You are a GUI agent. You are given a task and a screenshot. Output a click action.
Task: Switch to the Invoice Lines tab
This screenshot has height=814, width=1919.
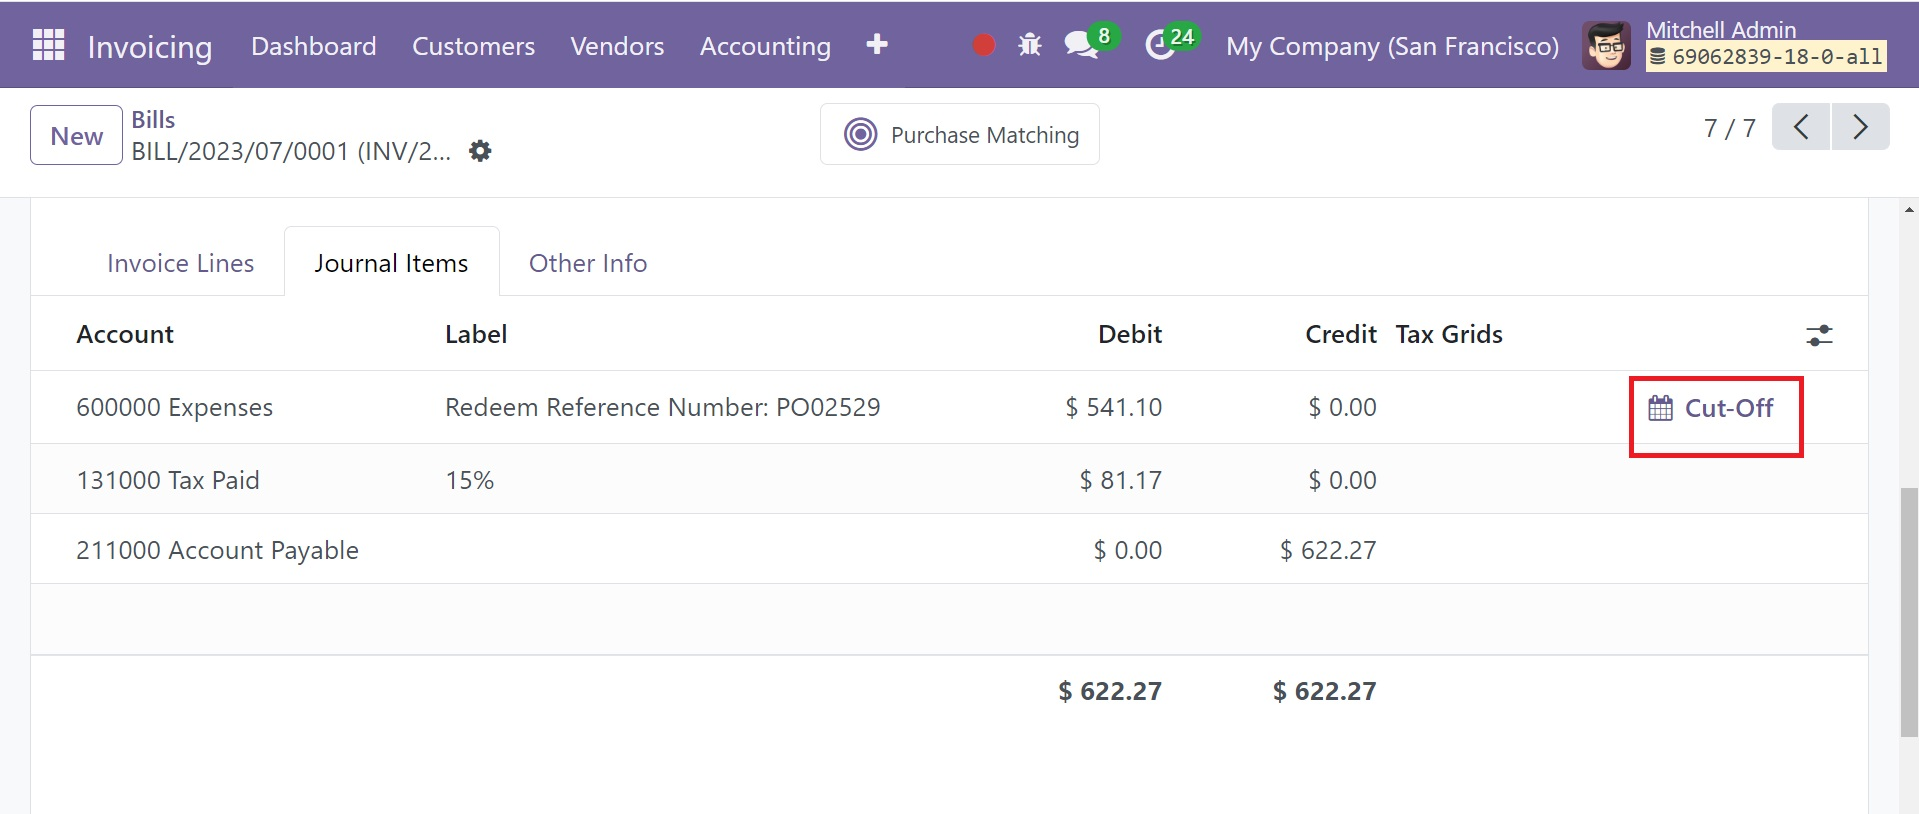click(x=180, y=263)
